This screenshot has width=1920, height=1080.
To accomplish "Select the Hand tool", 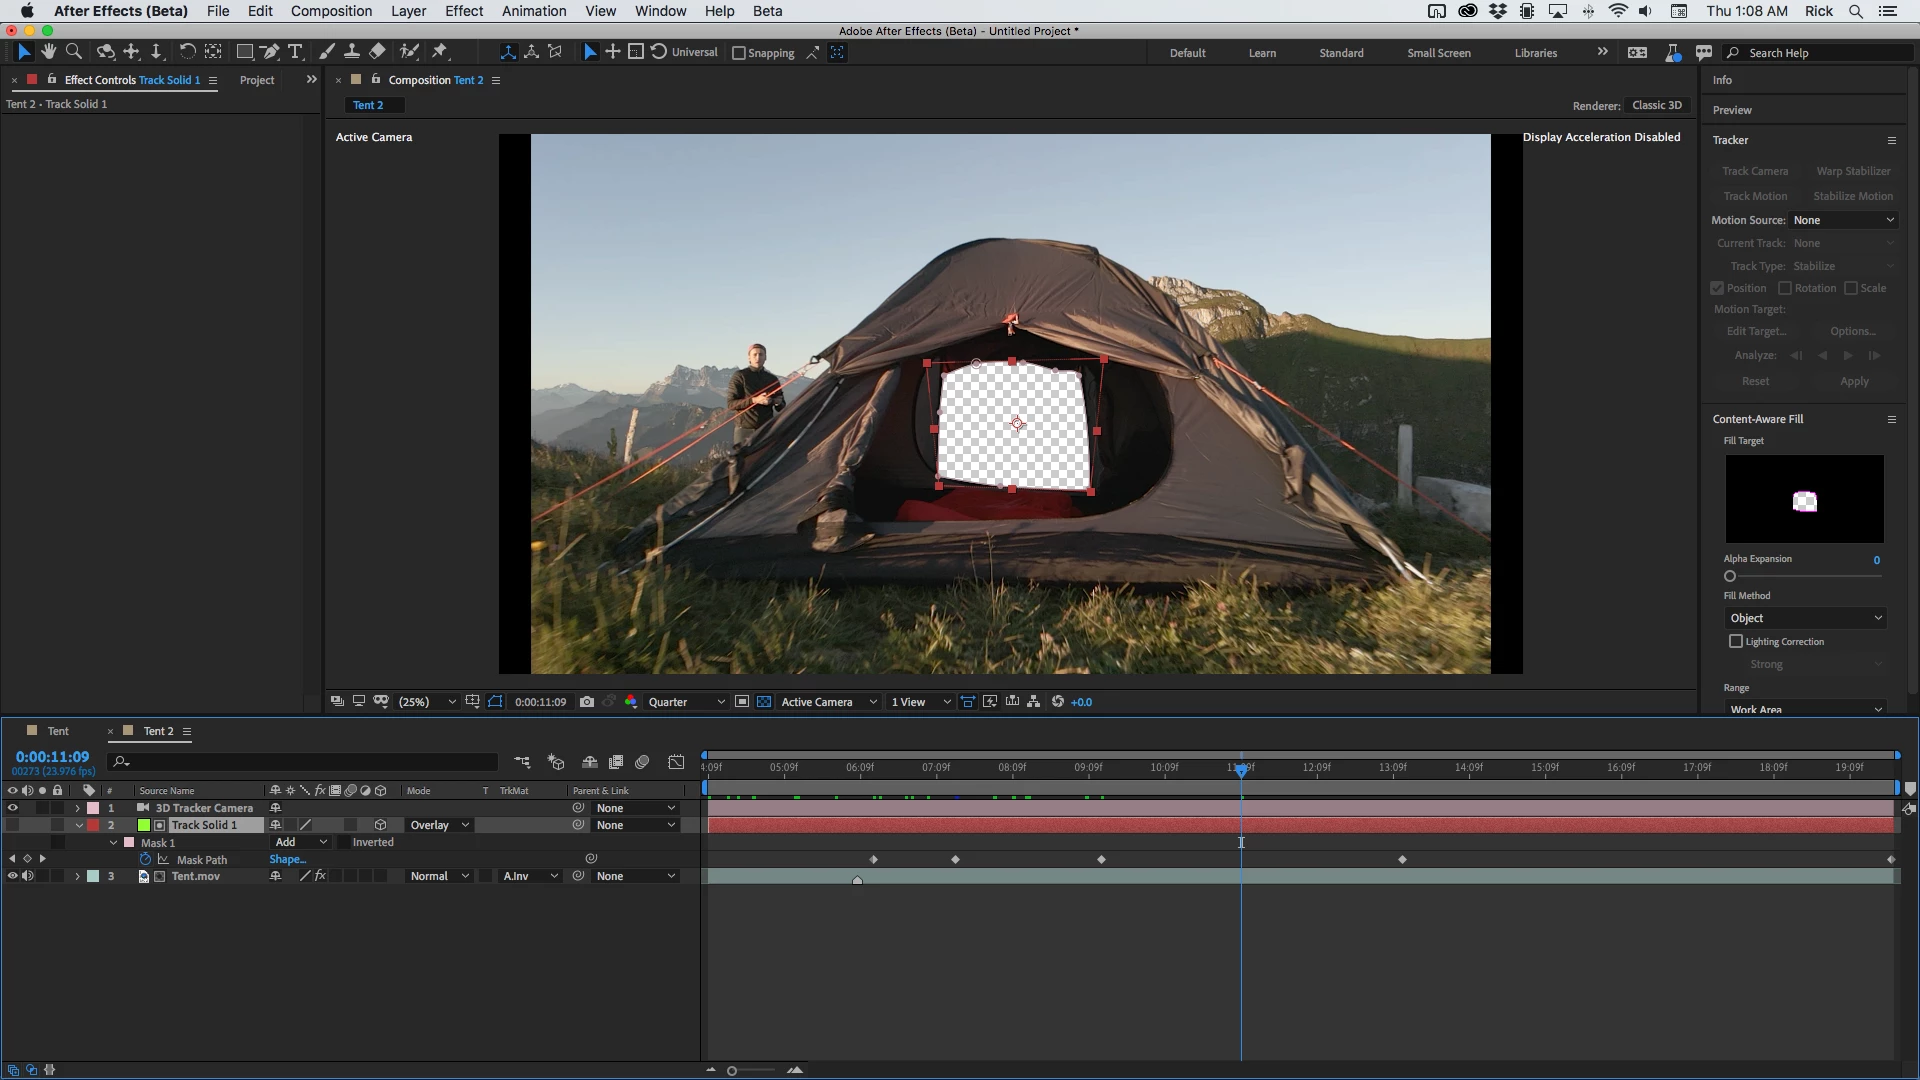I will pos(48,52).
